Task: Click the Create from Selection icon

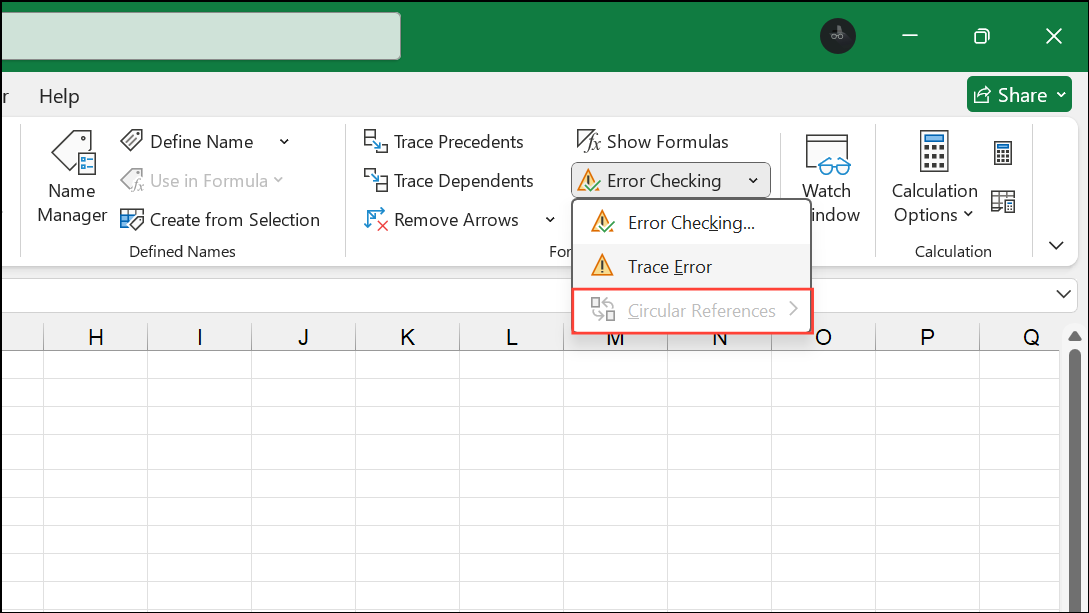Action: click(134, 219)
